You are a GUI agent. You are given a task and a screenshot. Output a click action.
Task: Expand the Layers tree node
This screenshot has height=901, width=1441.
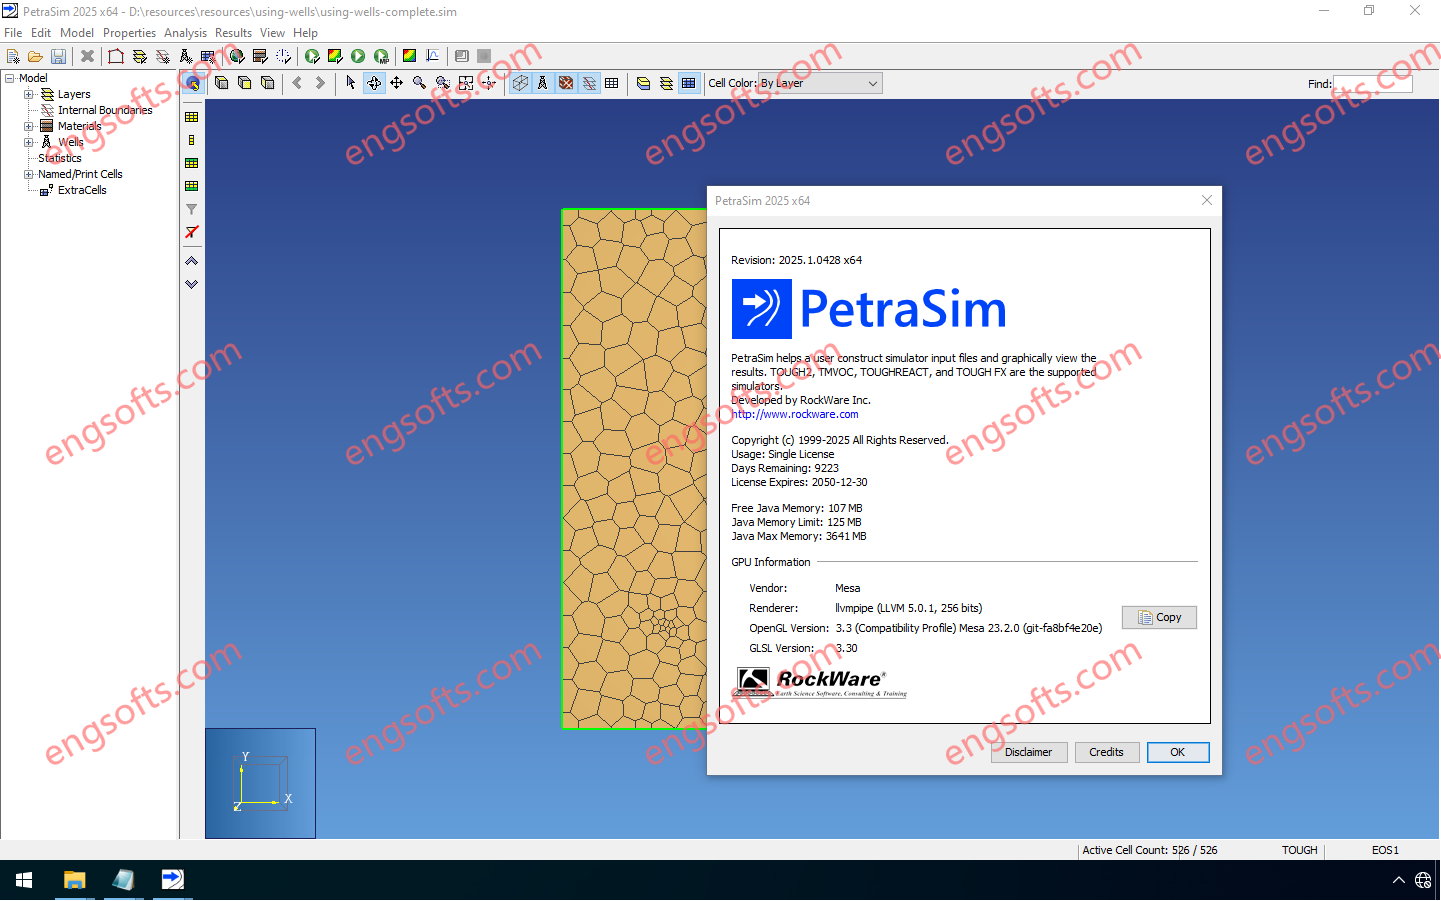click(29, 94)
